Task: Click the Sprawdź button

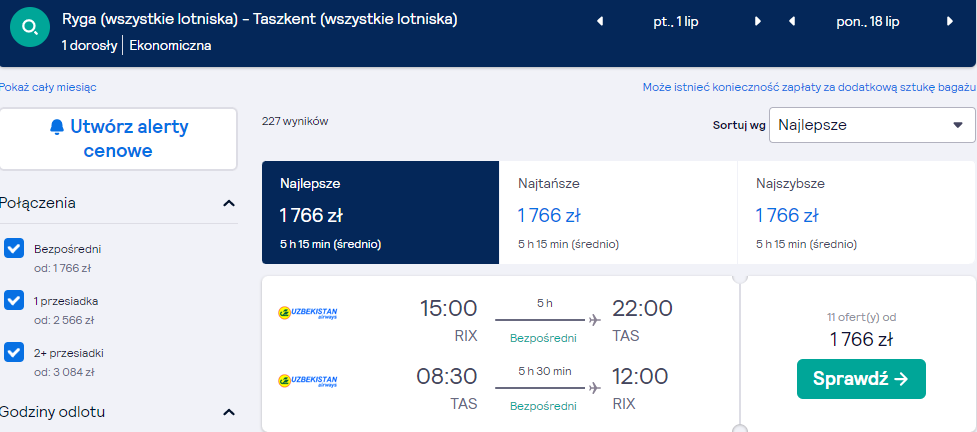Action: pos(861,379)
